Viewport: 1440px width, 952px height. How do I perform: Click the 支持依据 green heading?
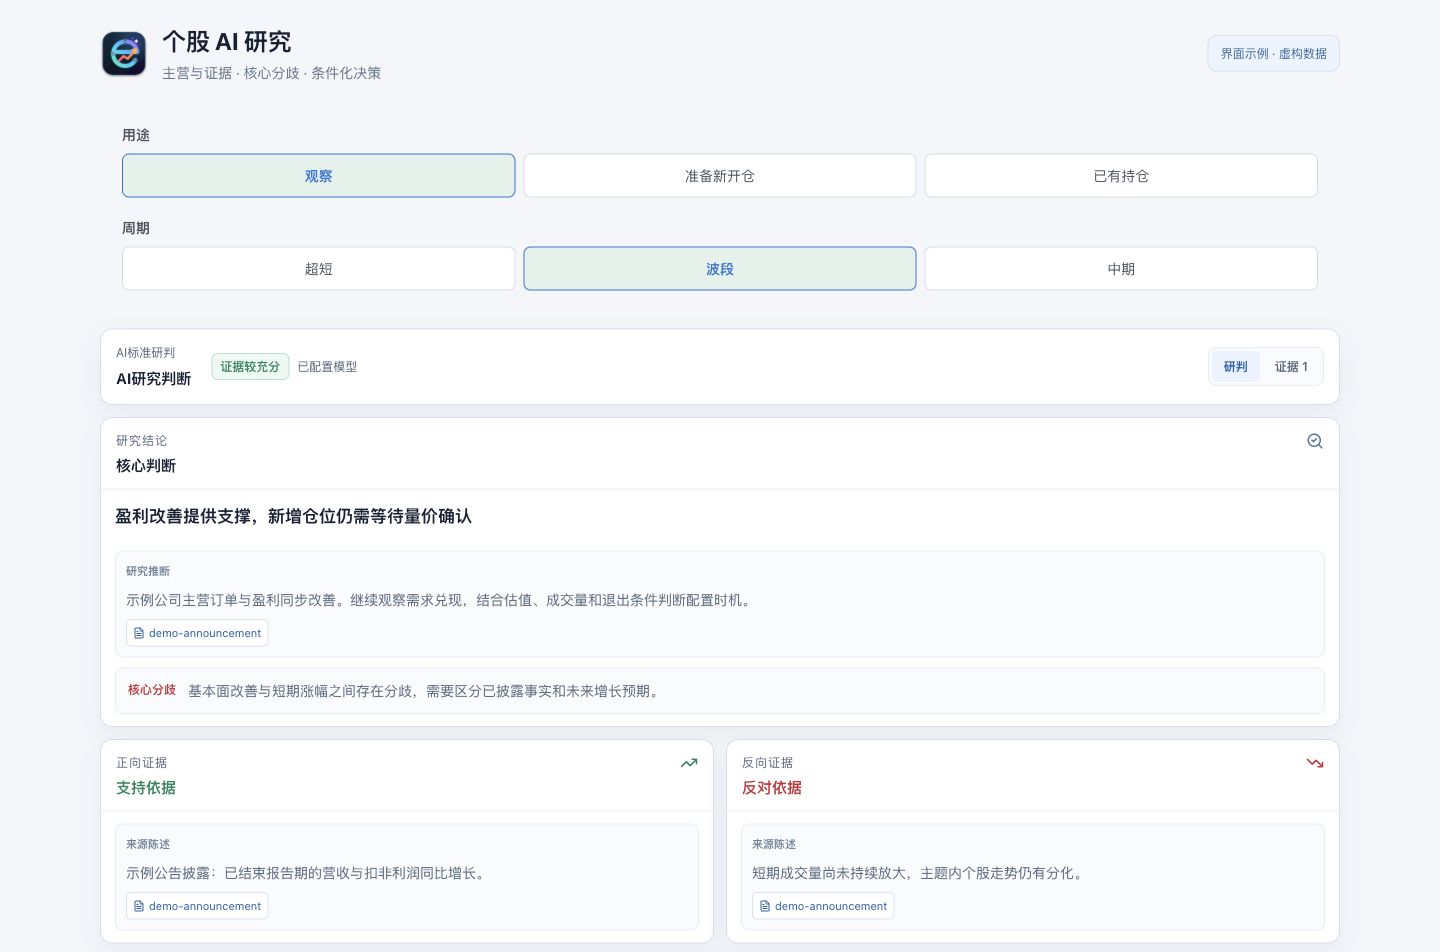(146, 788)
